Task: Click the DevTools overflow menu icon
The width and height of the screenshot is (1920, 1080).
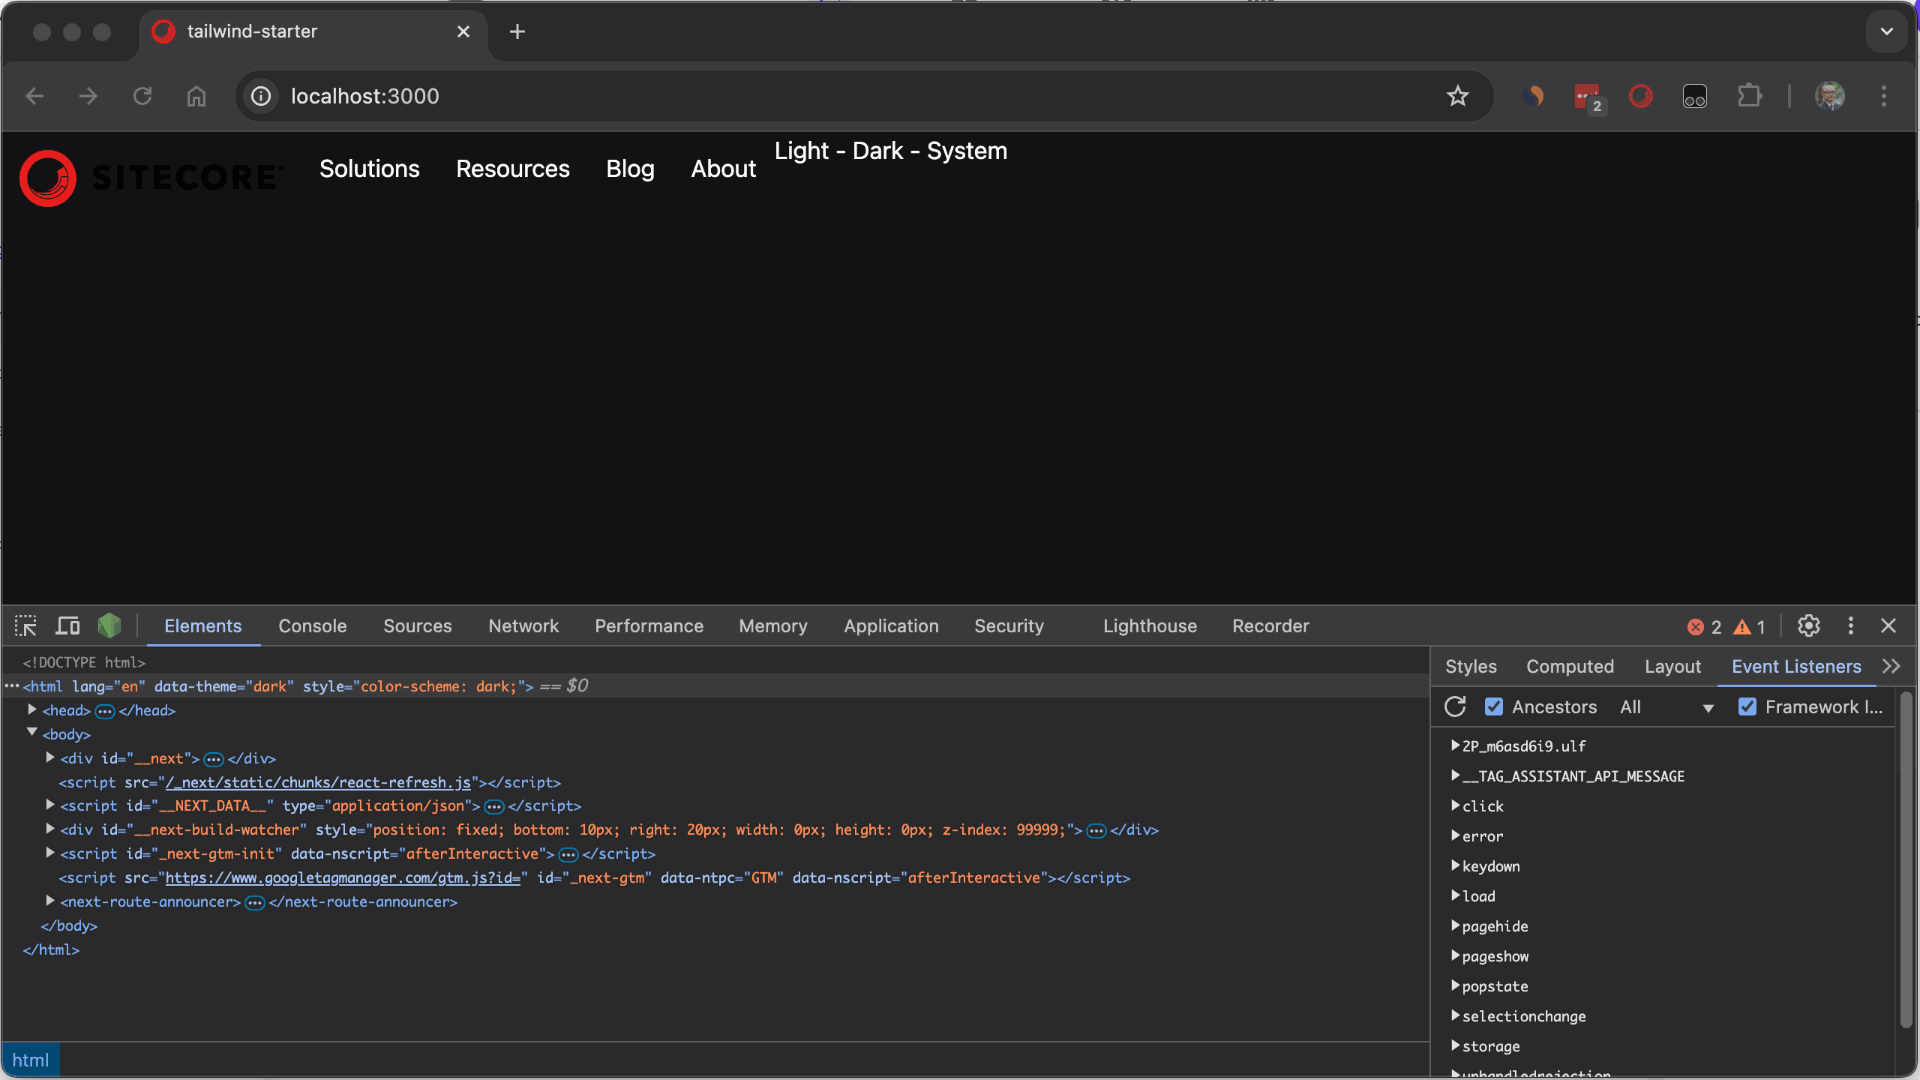Action: click(x=1850, y=625)
